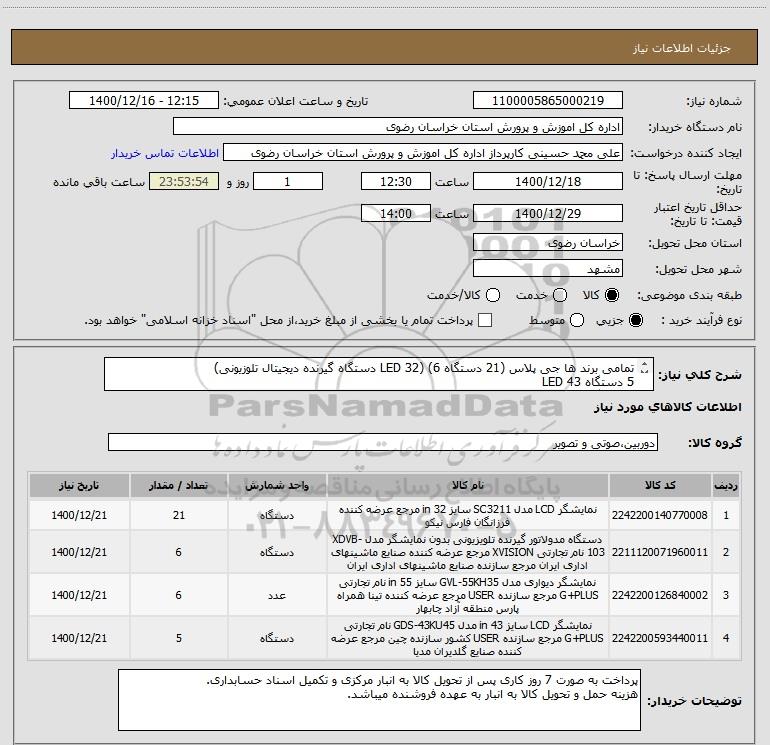Select the کالا/خدمت radio button
The image size is (770, 745).
click(493, 295)
